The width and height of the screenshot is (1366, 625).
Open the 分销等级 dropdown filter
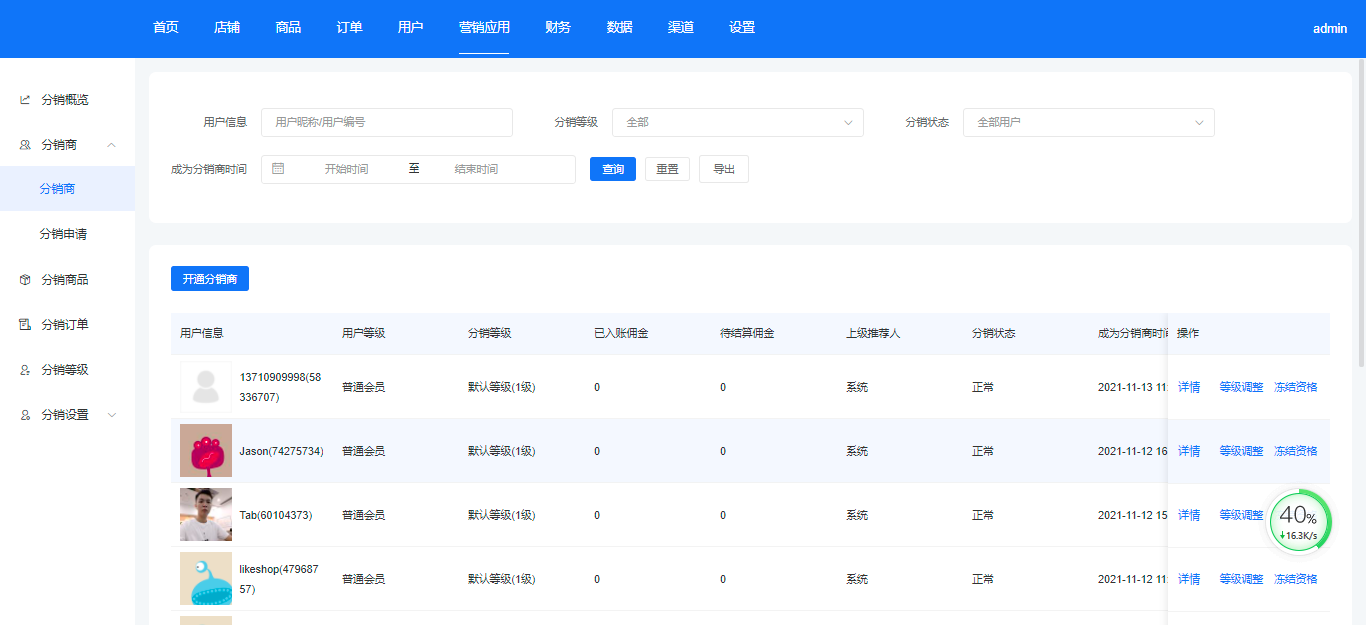click(737, 122)
